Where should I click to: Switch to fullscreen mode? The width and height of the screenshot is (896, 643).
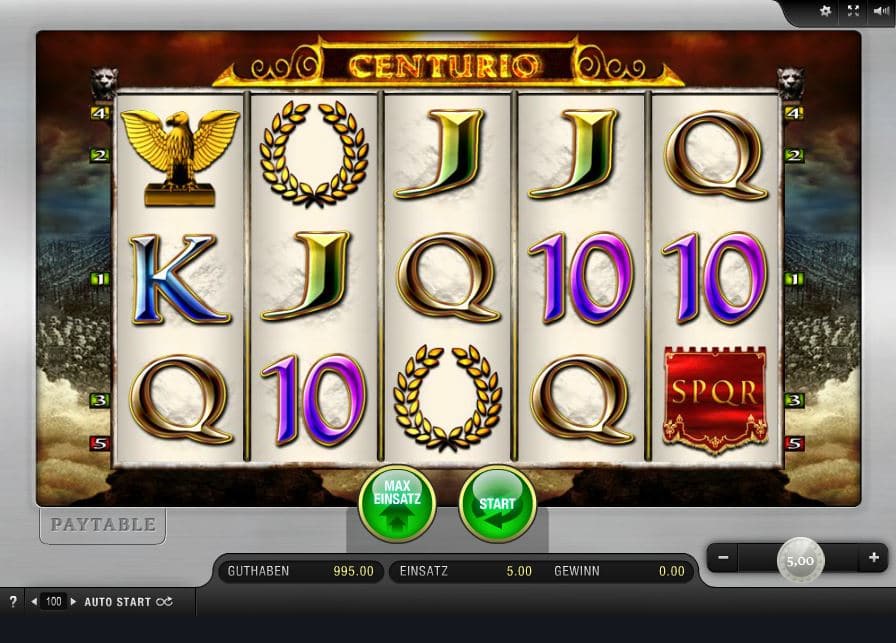(853, 11)
